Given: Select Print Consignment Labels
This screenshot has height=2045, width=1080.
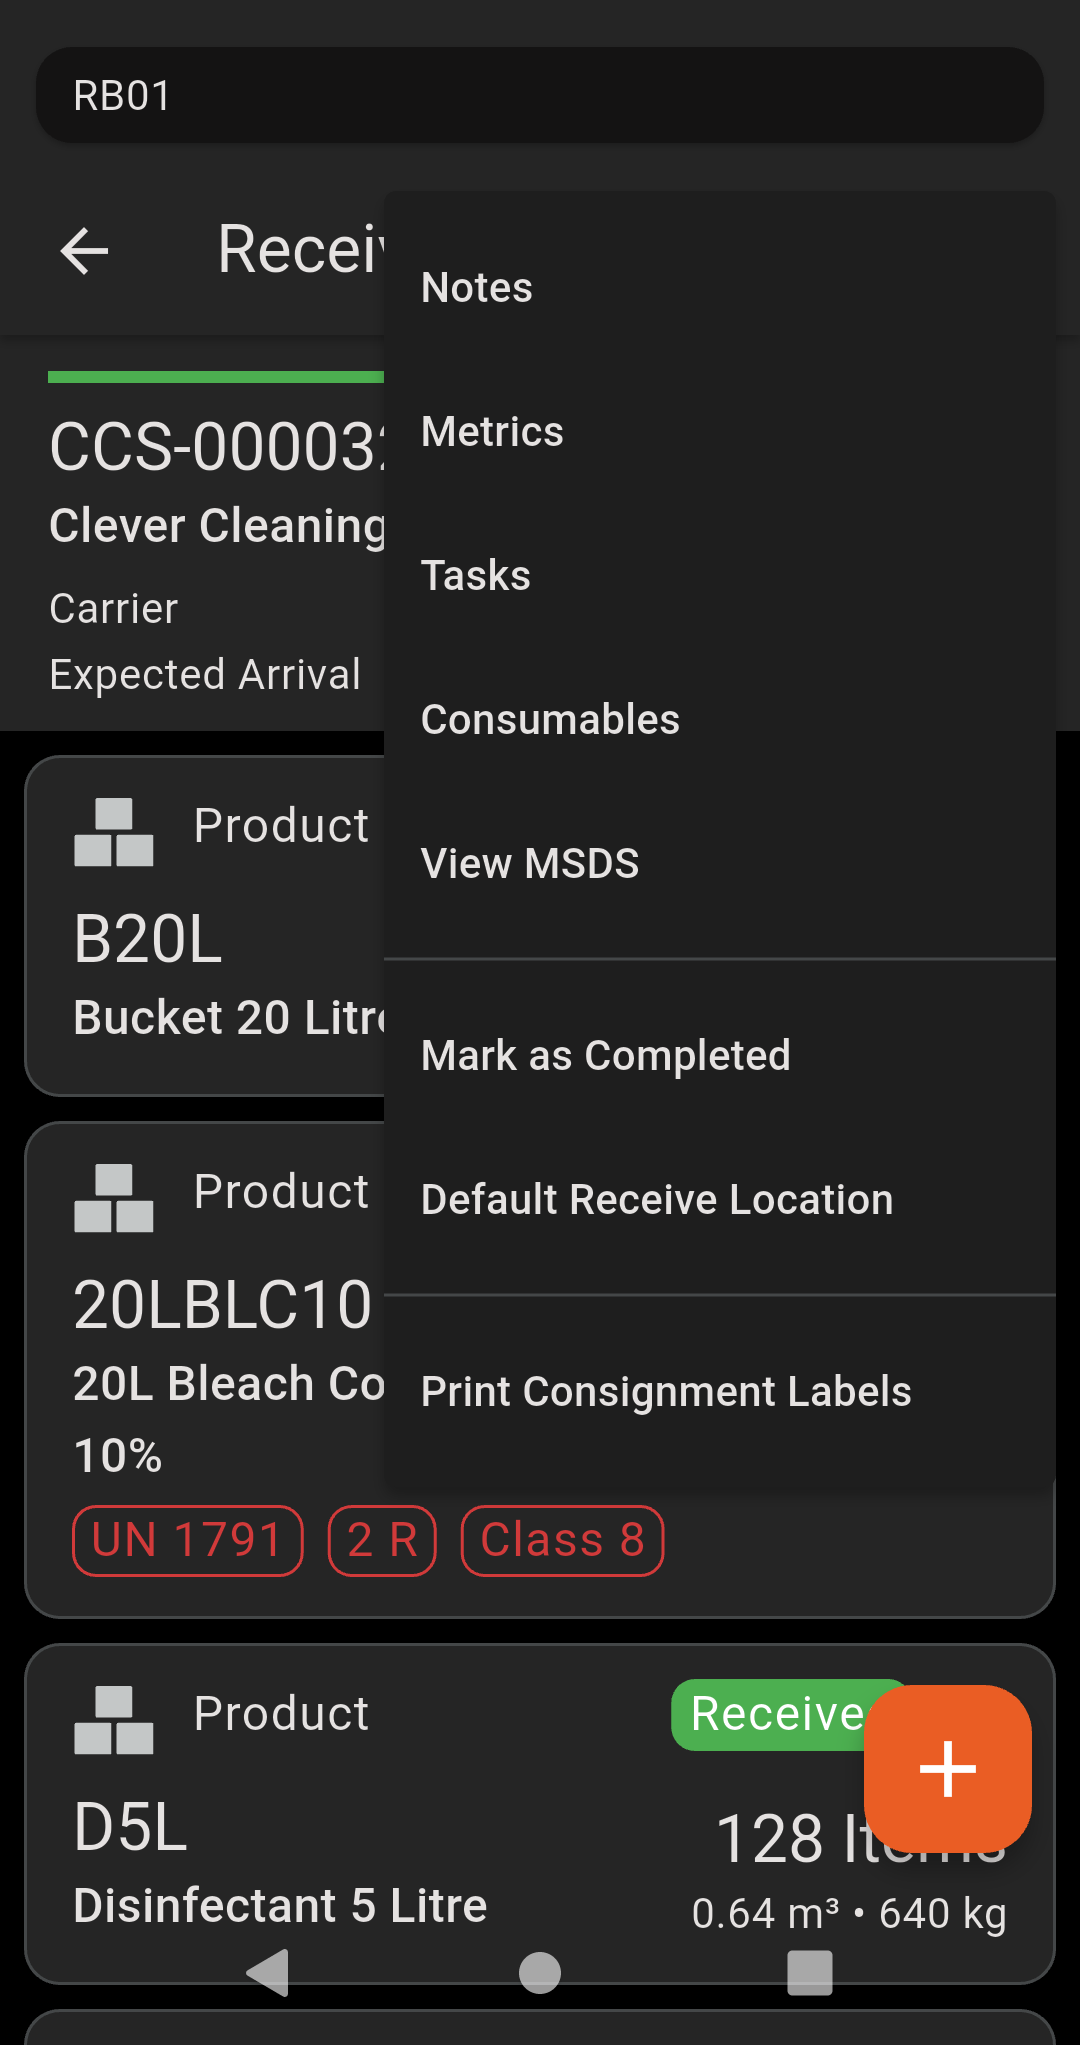Looking at the screenshot, I should (x=667, y=1390).
